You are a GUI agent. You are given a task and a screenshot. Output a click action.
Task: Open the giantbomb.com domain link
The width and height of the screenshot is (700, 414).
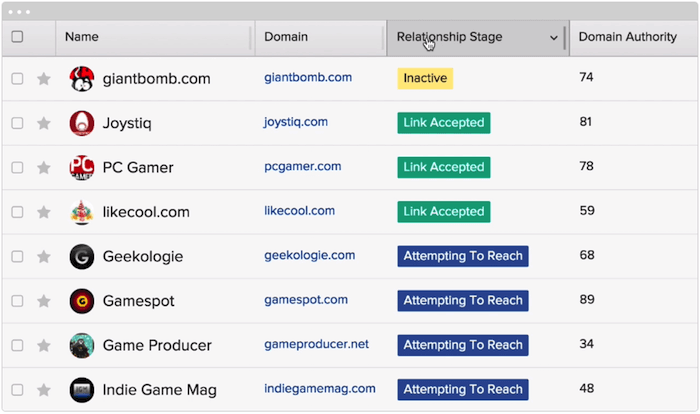(308, 77)
